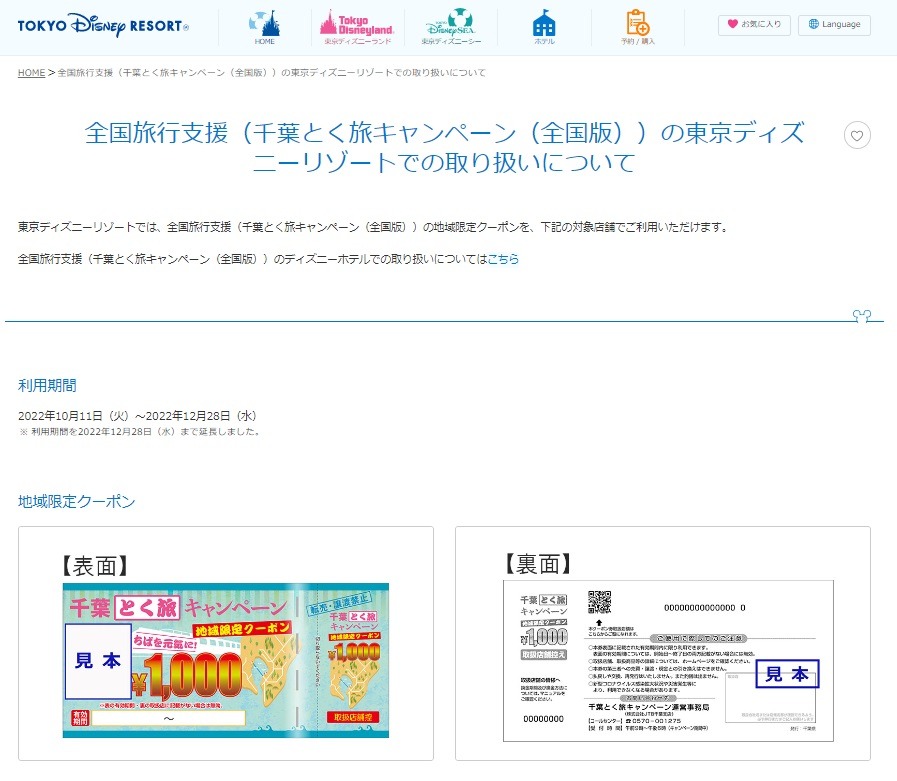Open the HOME castle icon
The width and height of the screenshot is (897, 781).
(x=264, y=27)
